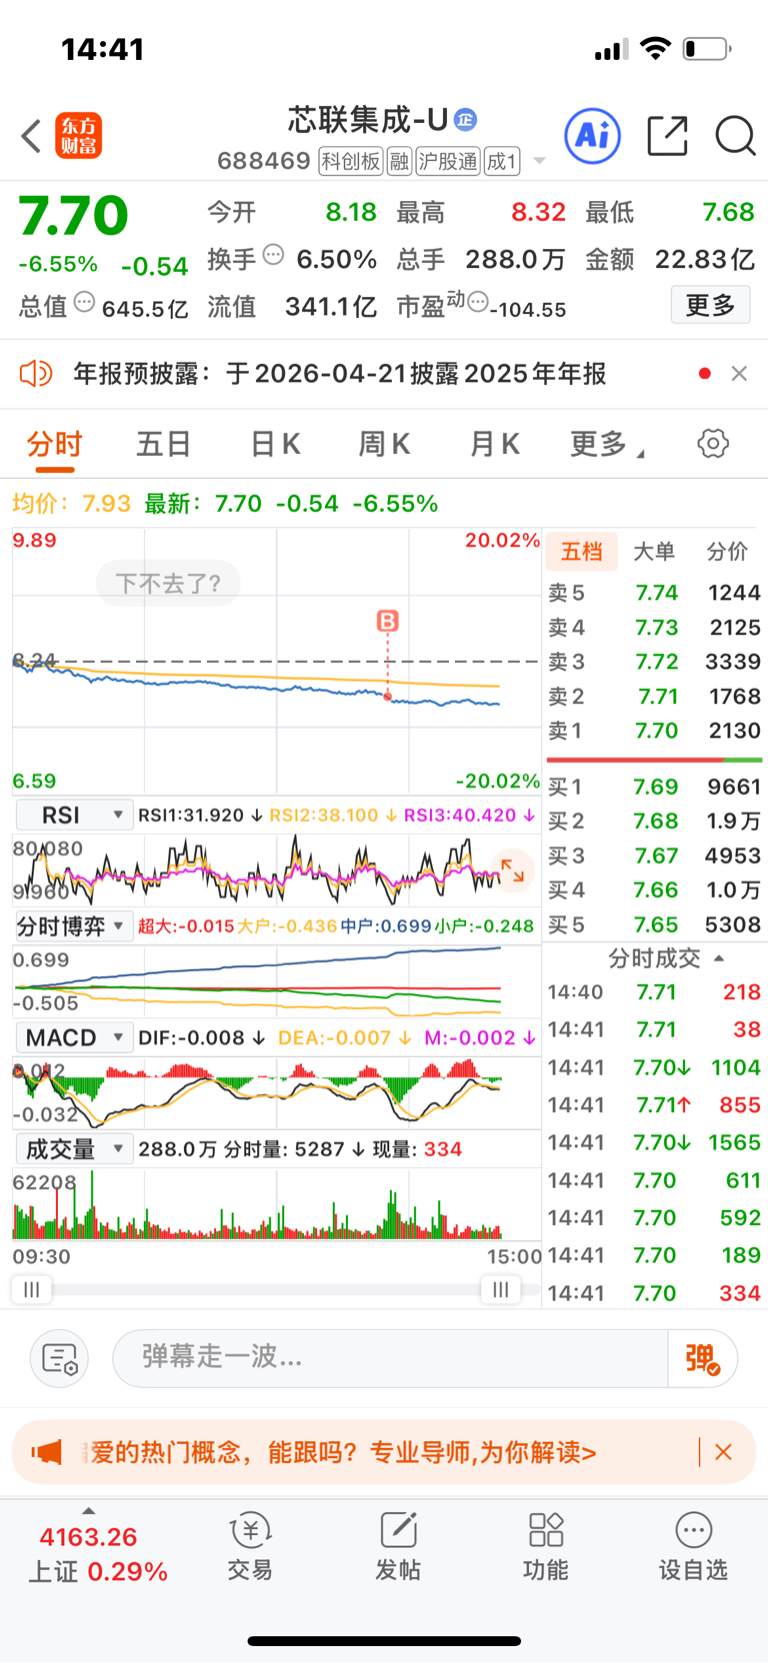Open bullet comment settings icon
768x1663 pixels.
(x=60, y=1358)
